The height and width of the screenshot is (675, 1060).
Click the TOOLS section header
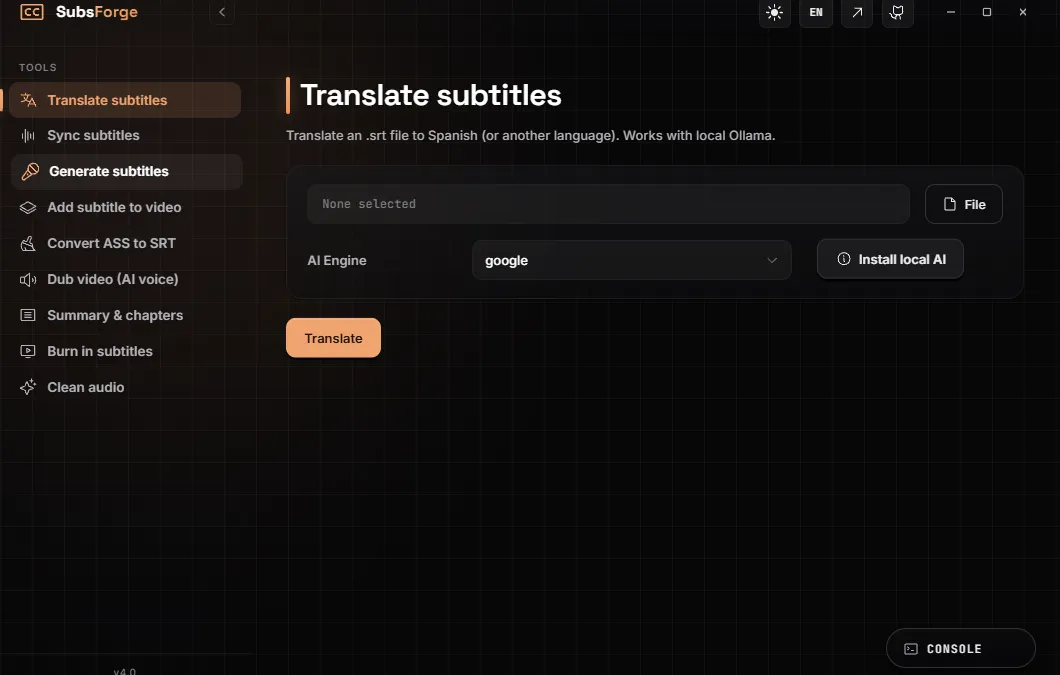point(38,68)
